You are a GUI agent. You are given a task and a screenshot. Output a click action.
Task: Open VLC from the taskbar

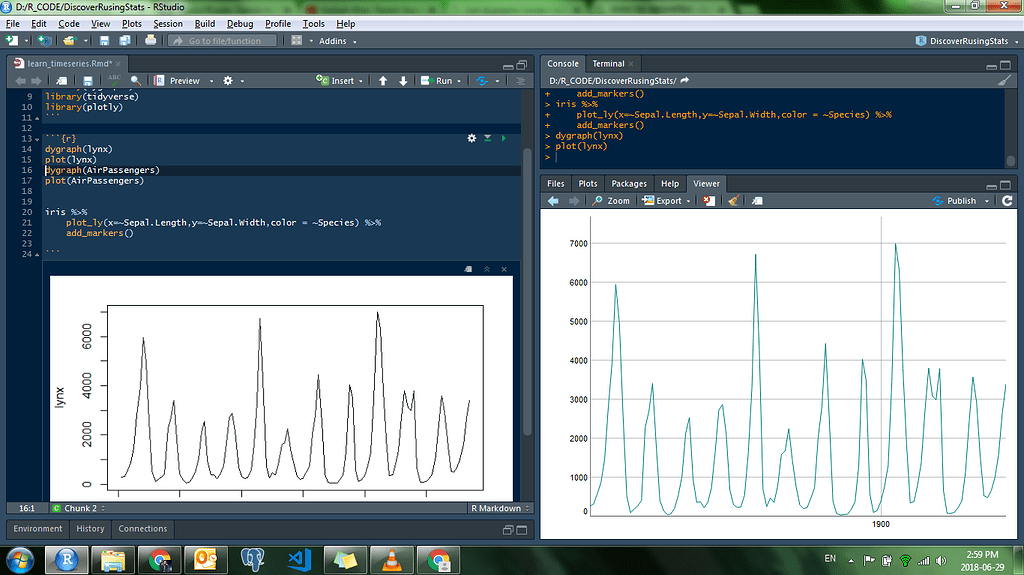coord(391,560)
